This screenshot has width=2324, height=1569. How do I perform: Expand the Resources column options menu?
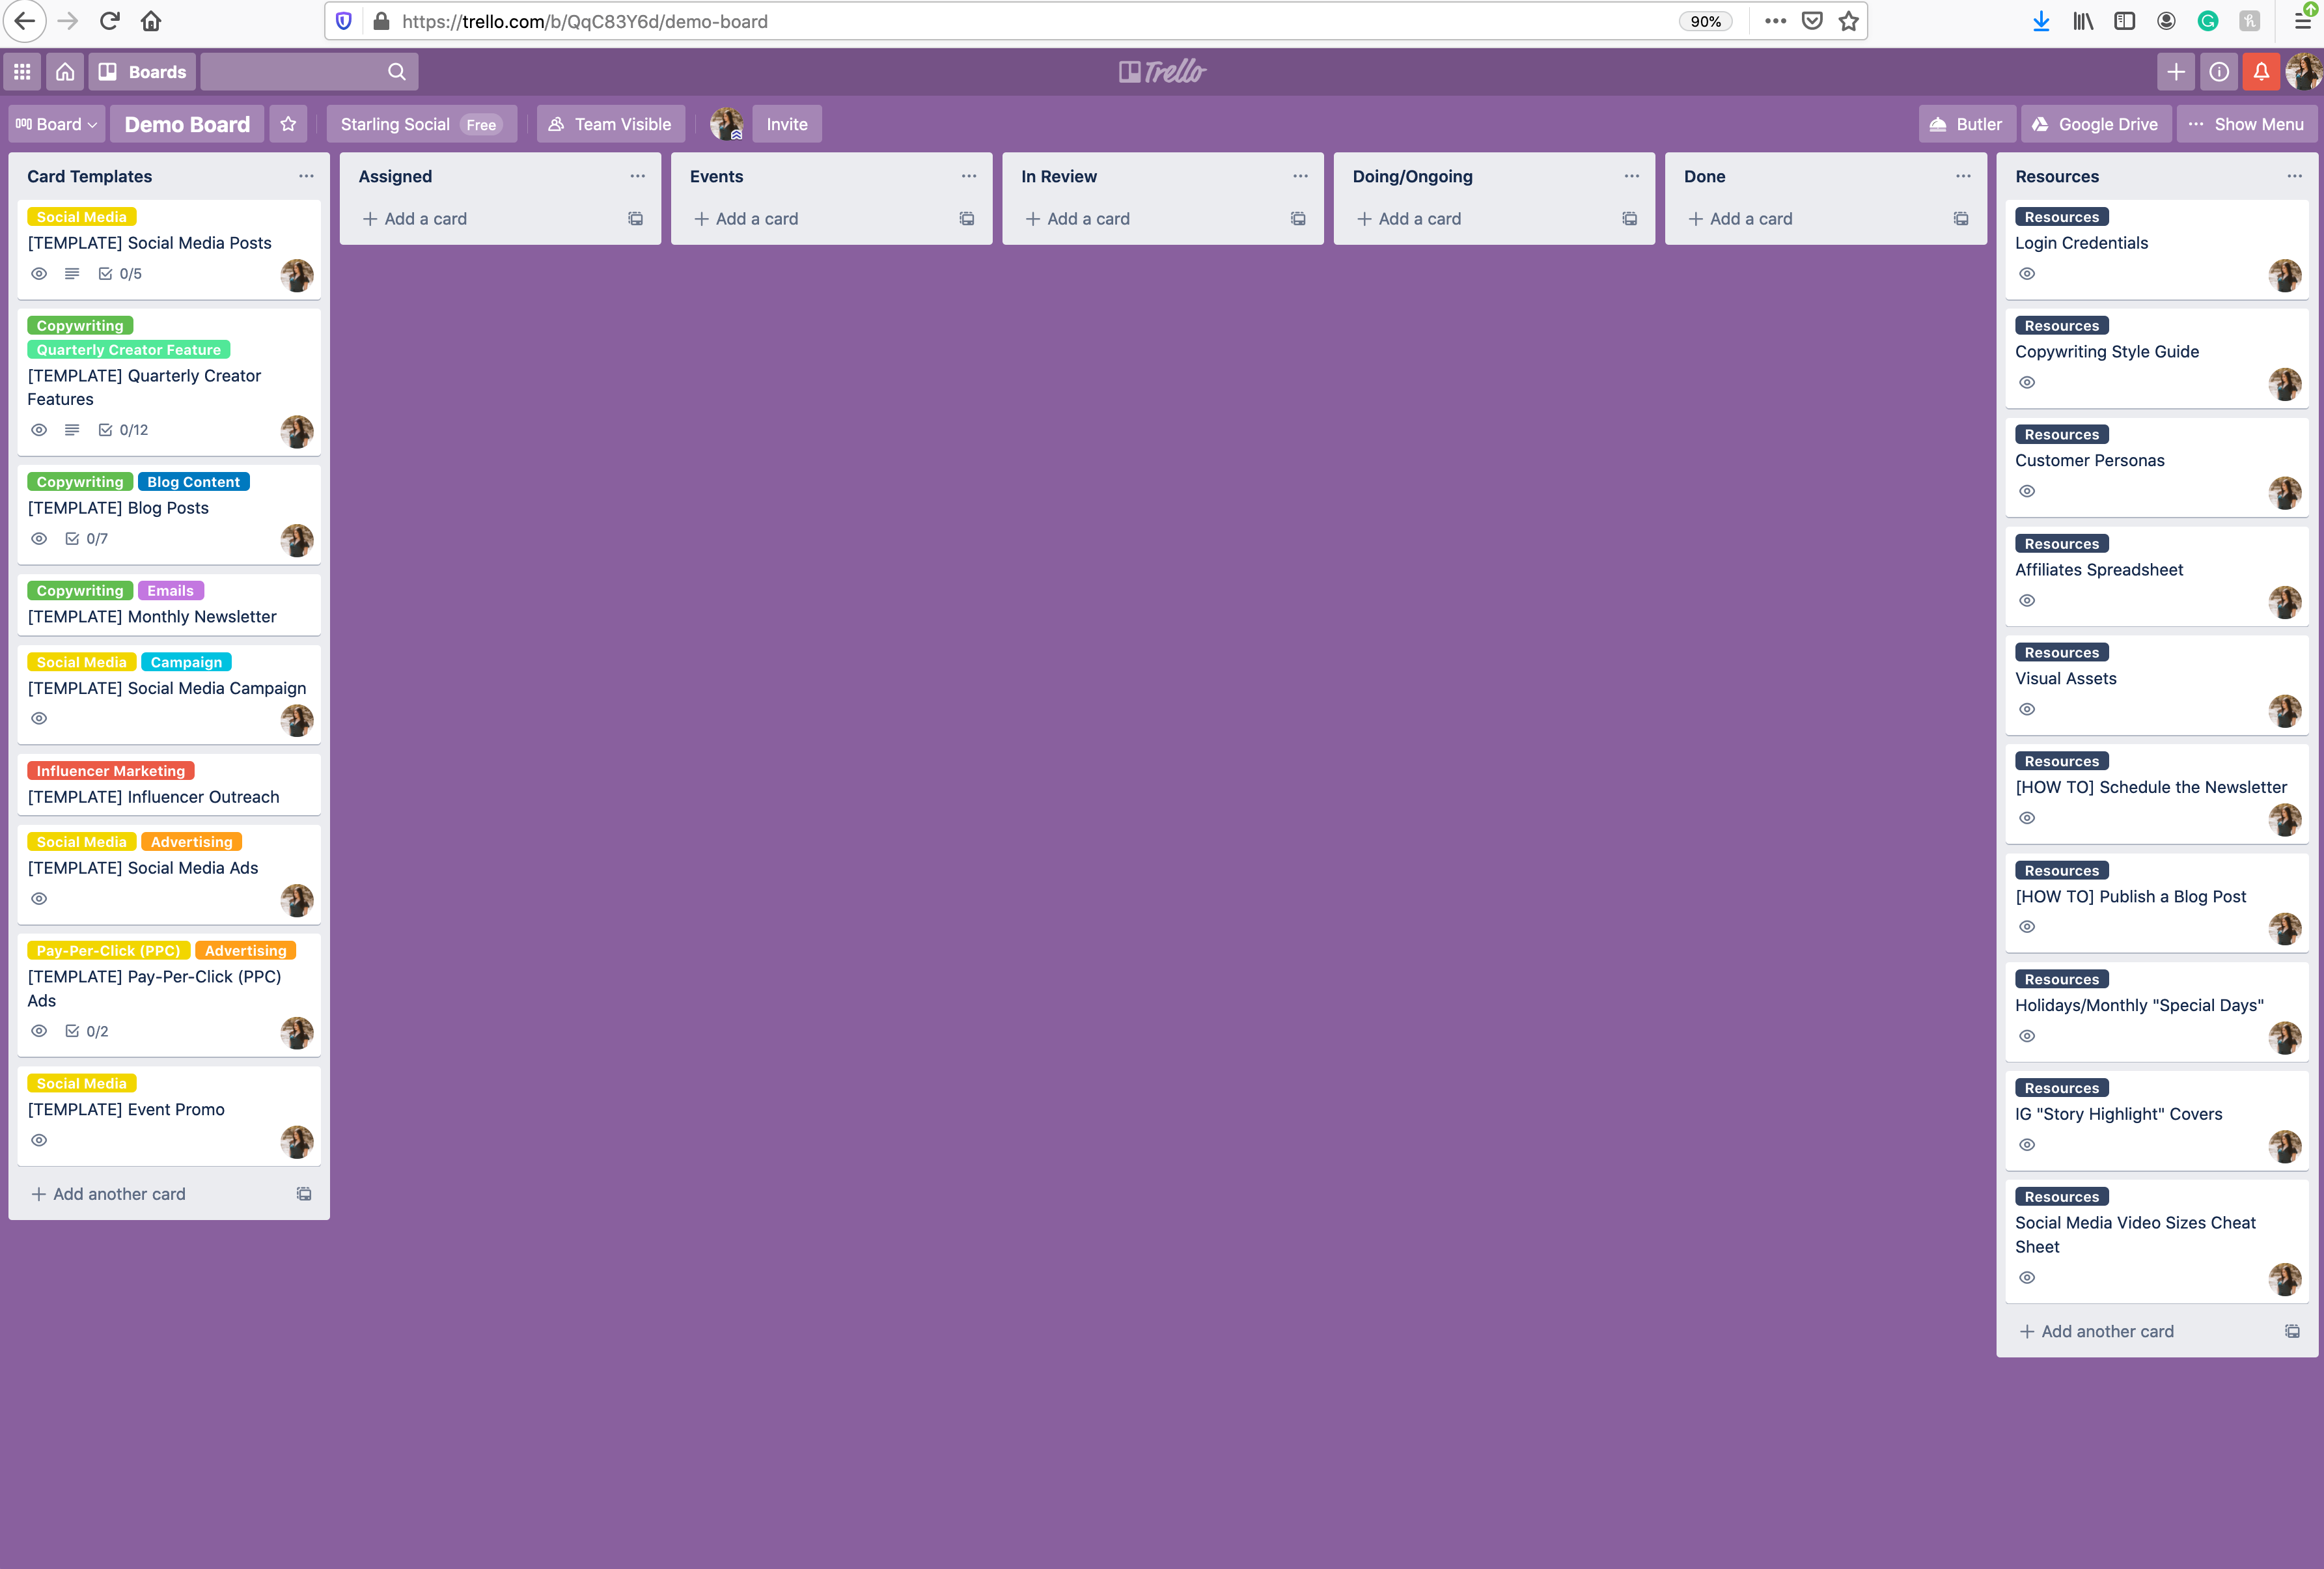[2293, 175]
